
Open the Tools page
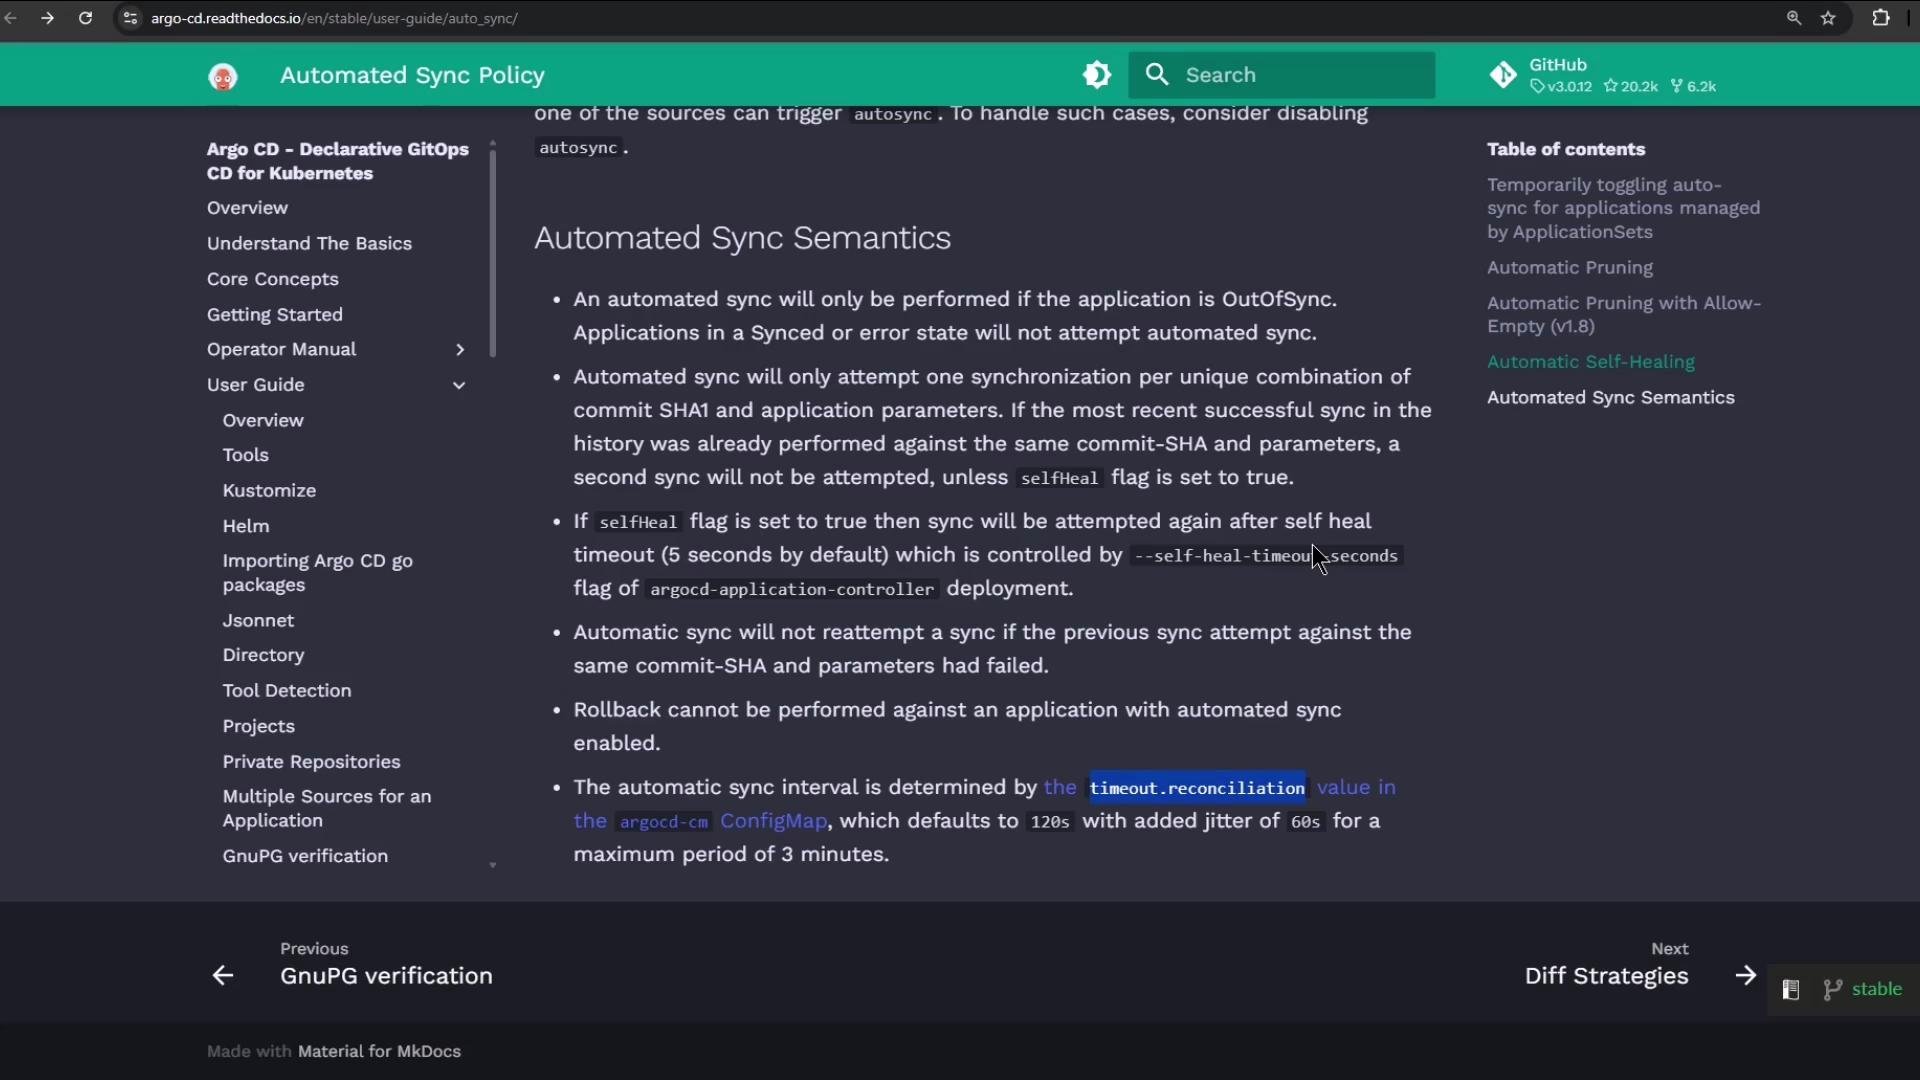[x=246, y=455]
